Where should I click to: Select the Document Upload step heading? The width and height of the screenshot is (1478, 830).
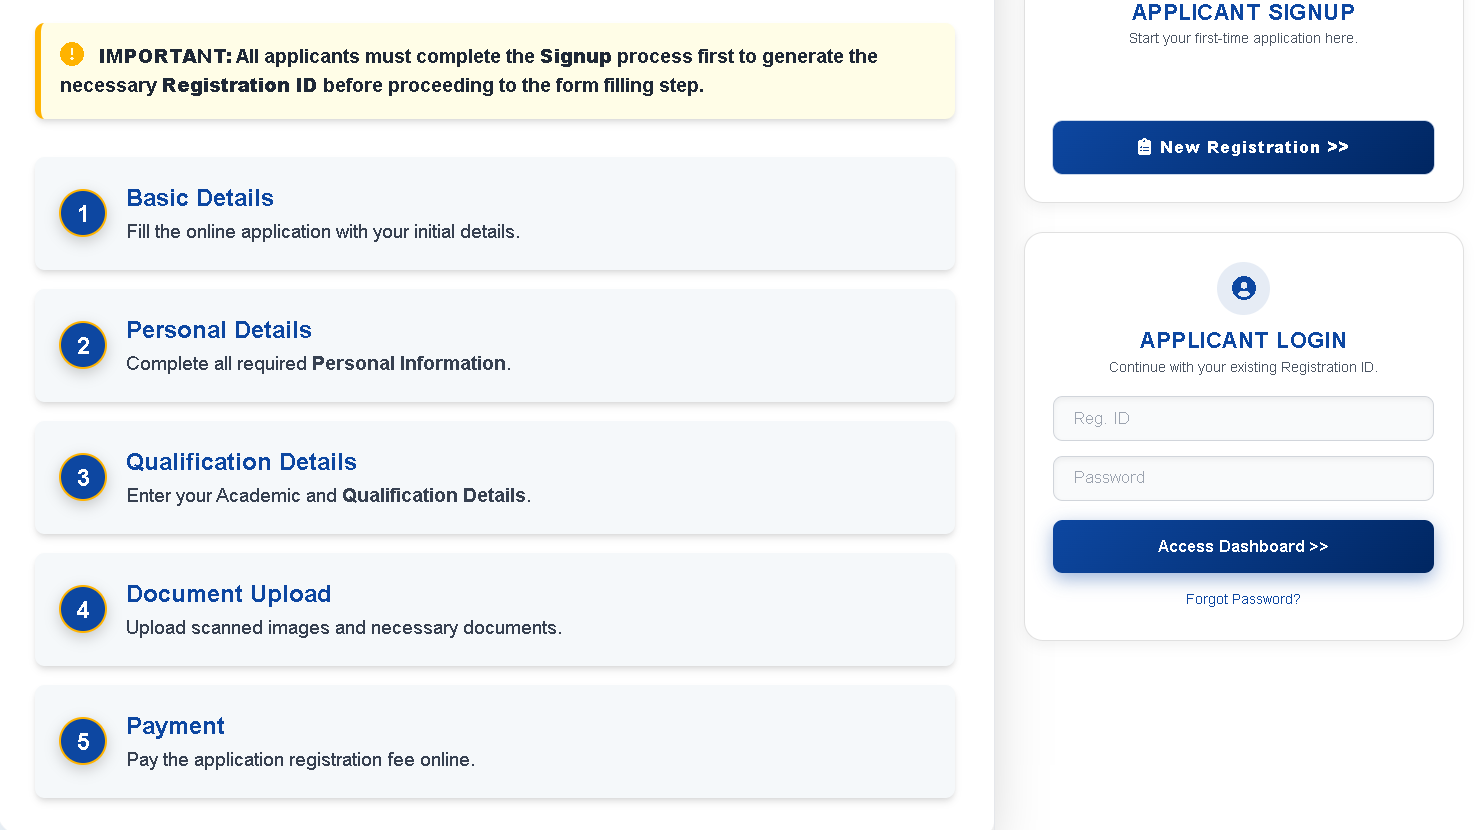point(228,594)
